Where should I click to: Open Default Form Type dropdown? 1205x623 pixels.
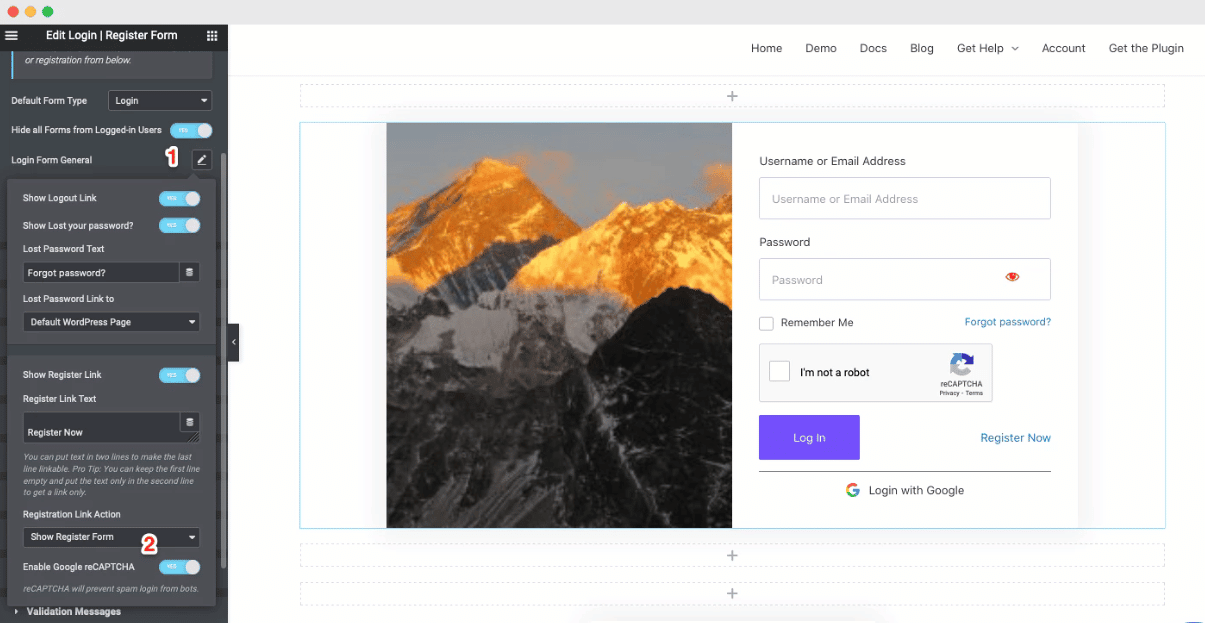tap(160, 101)
